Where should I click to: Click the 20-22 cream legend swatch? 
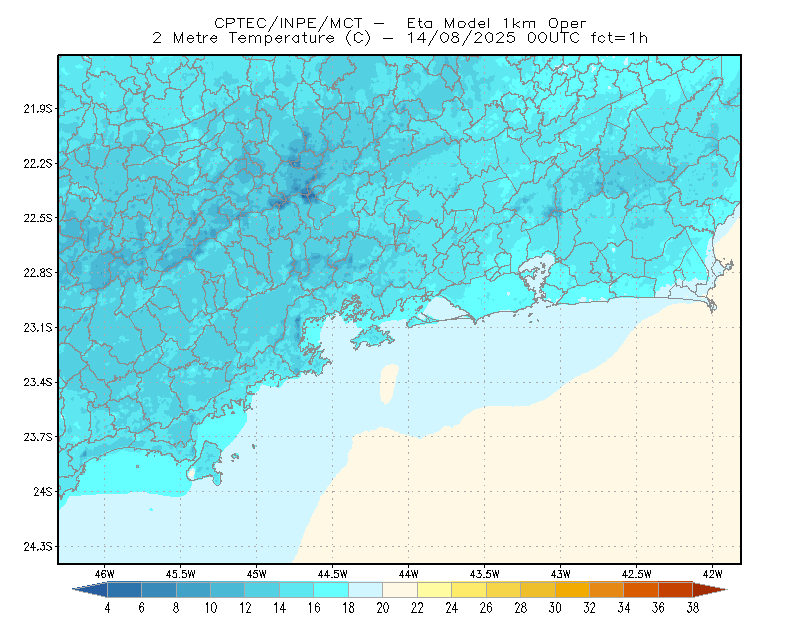tap(400, 590)
